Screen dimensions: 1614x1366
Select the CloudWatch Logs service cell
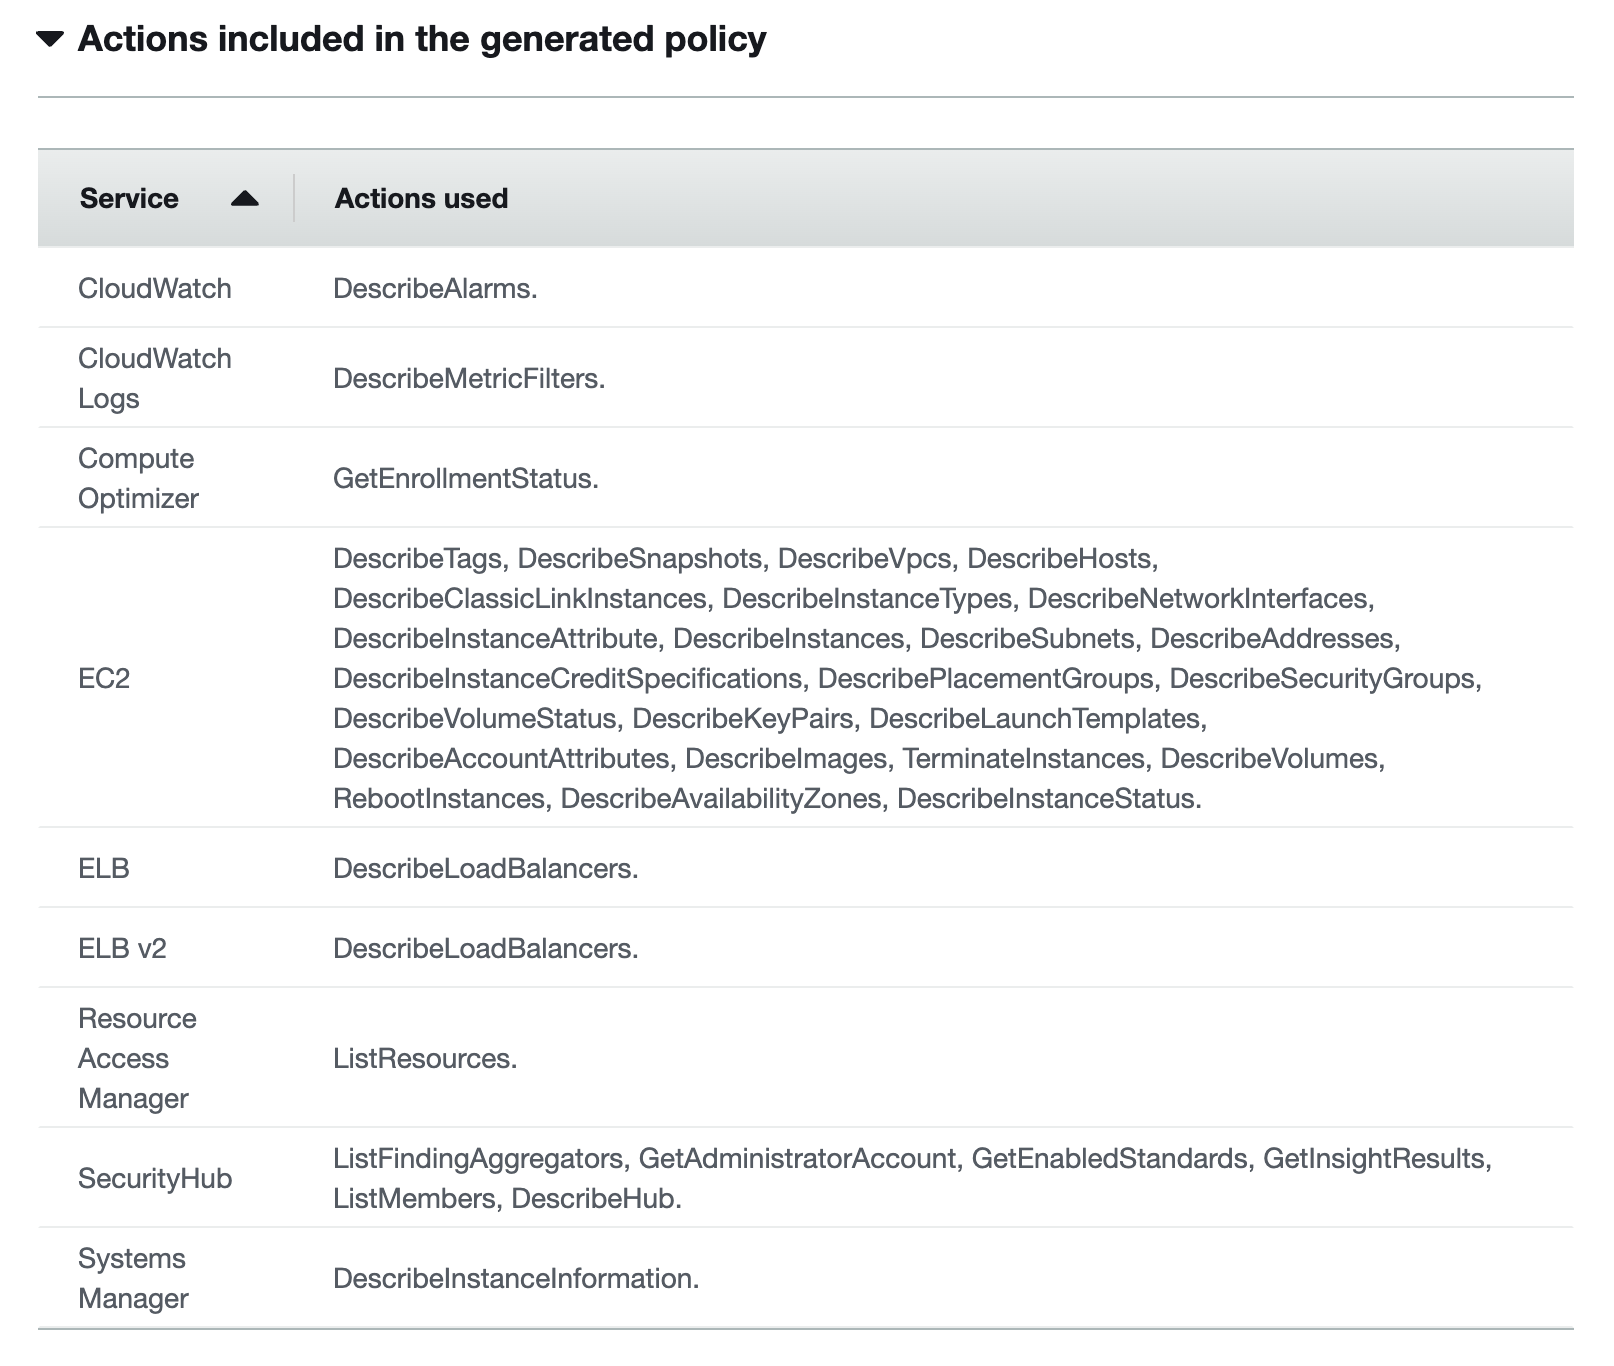[x=155, y=378]
